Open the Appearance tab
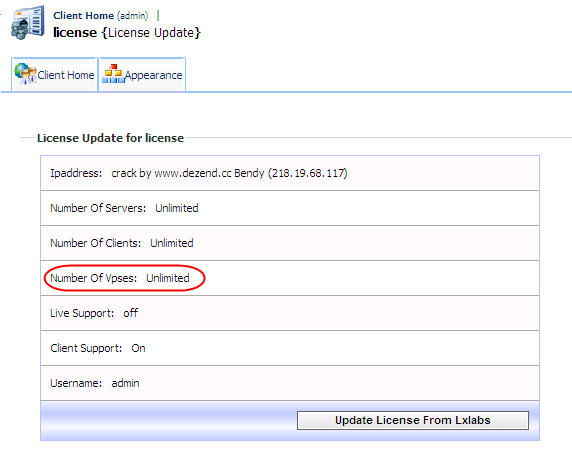Image resolution: width=572 pixels, height=454 pixels. click(x=142, y=74)
